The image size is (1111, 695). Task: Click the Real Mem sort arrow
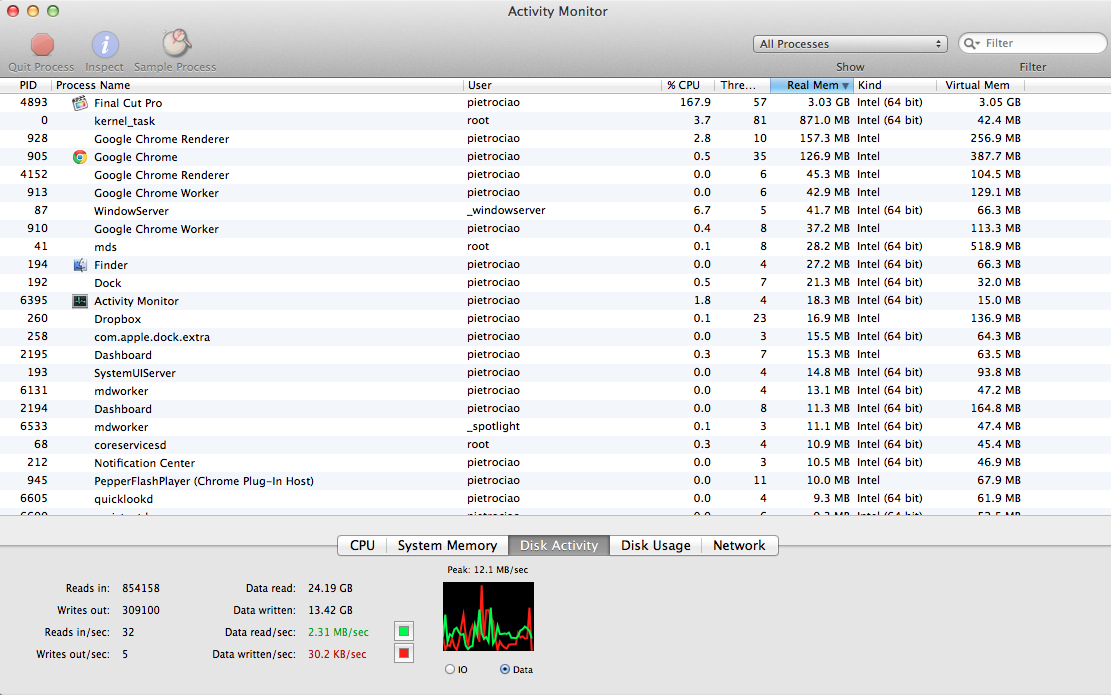(x=845, y=86)
